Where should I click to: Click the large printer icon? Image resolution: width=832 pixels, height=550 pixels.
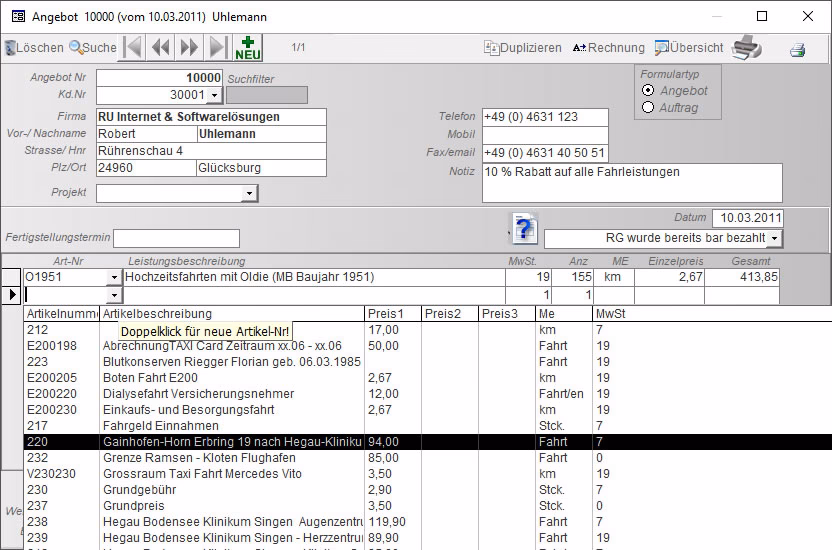(x=747, y=47)
